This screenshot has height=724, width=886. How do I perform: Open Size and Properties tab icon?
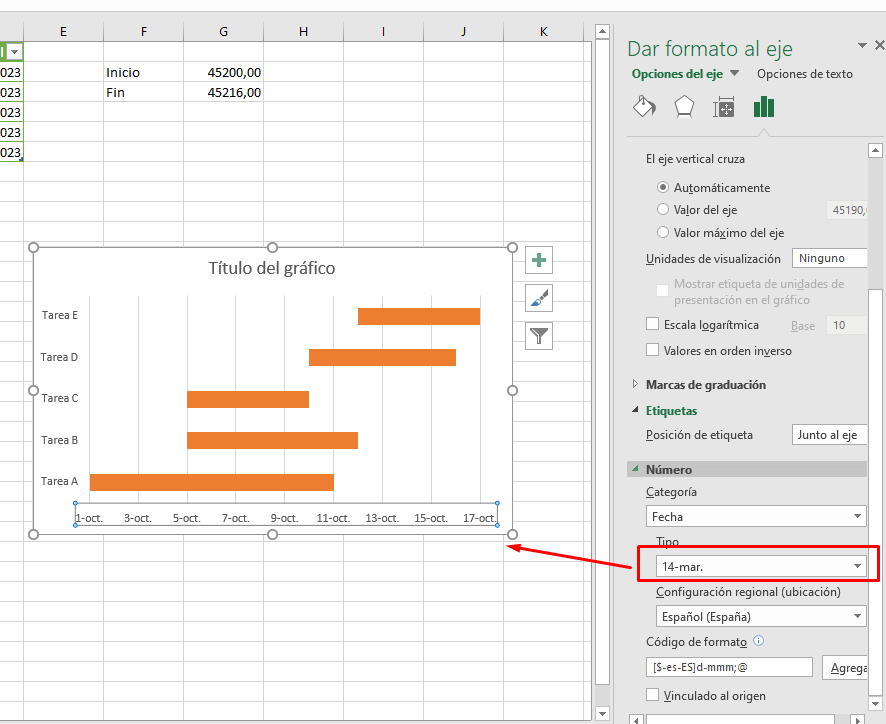tap(724, 108)
